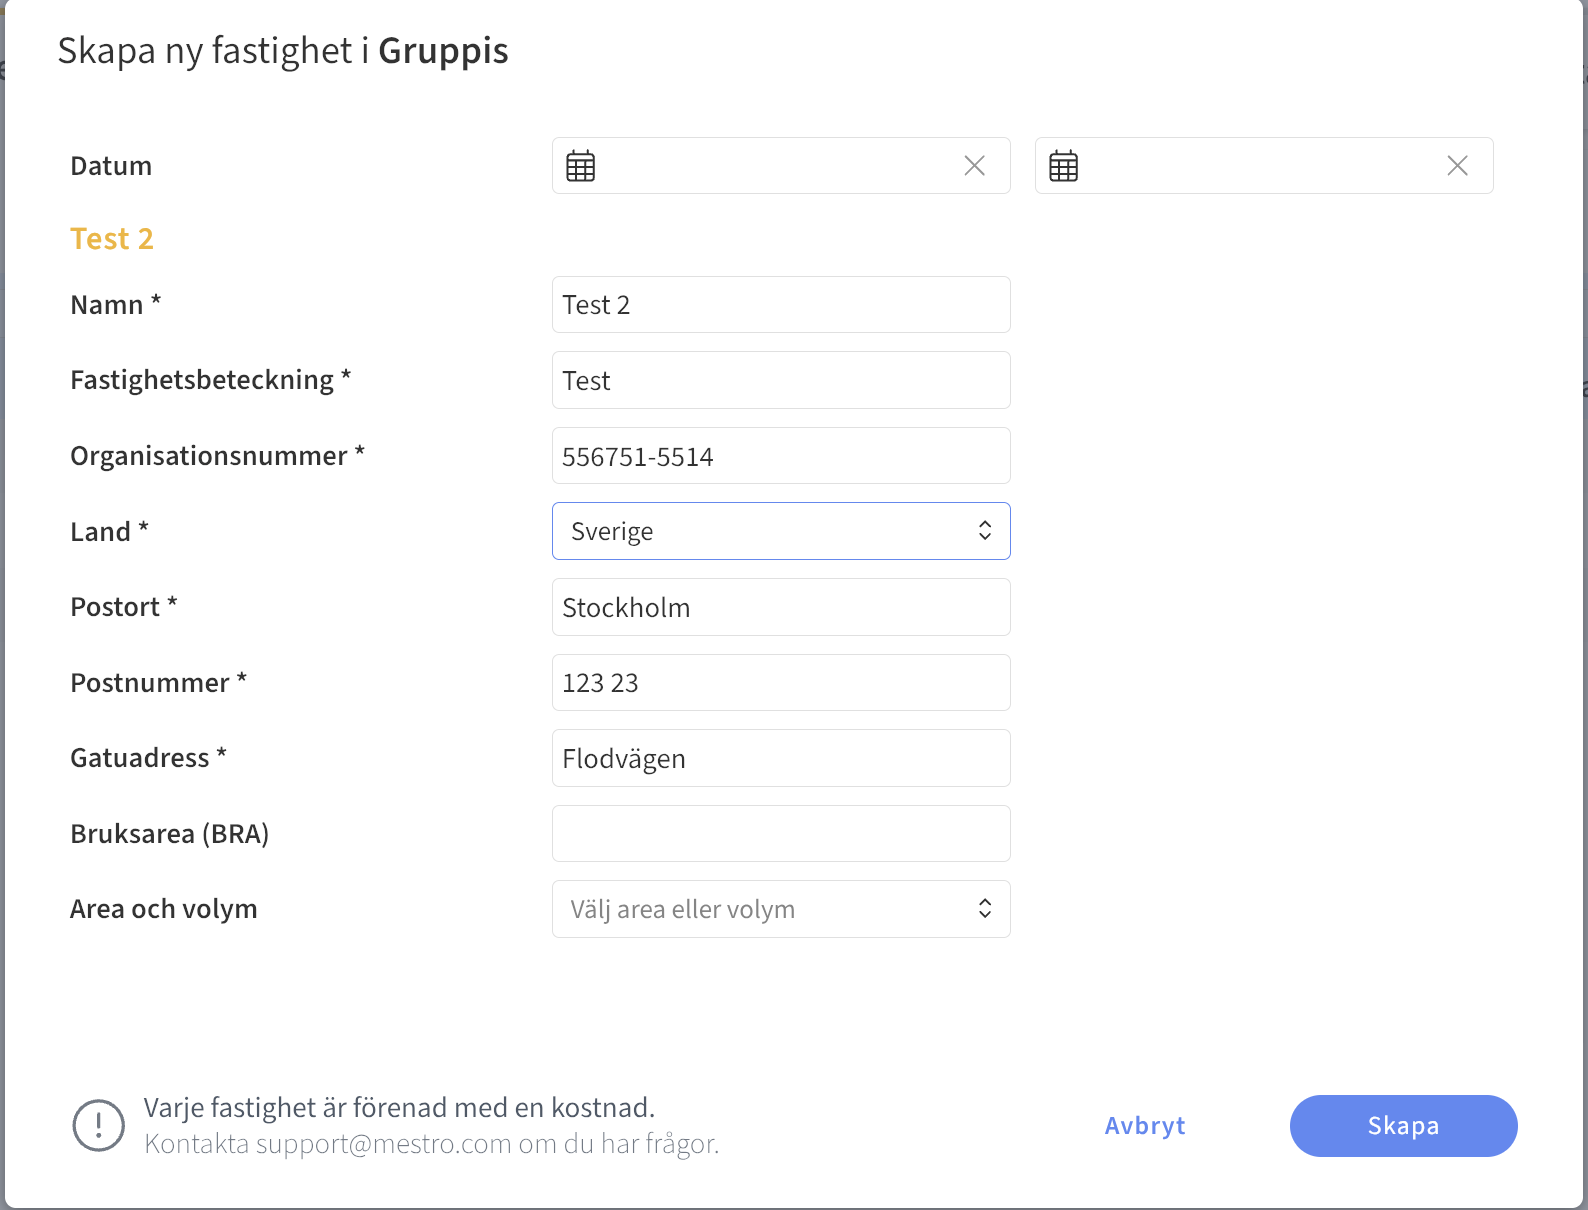1588x1210 pixels.
Task: Click the 'Datum' label
Action: coord(111,166)
